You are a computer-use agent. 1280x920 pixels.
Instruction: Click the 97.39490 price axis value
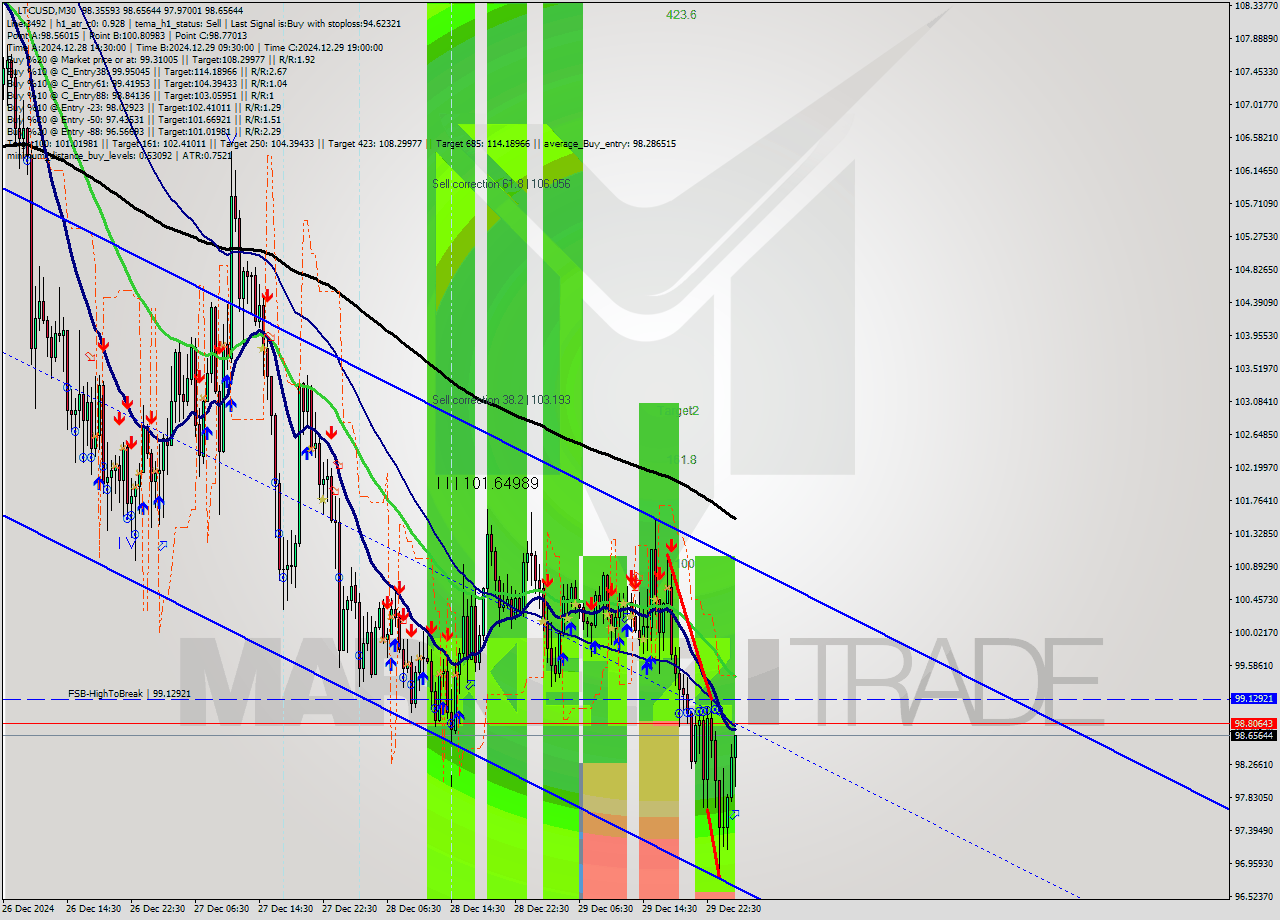pyautogui.click(x=1256, y=830)
